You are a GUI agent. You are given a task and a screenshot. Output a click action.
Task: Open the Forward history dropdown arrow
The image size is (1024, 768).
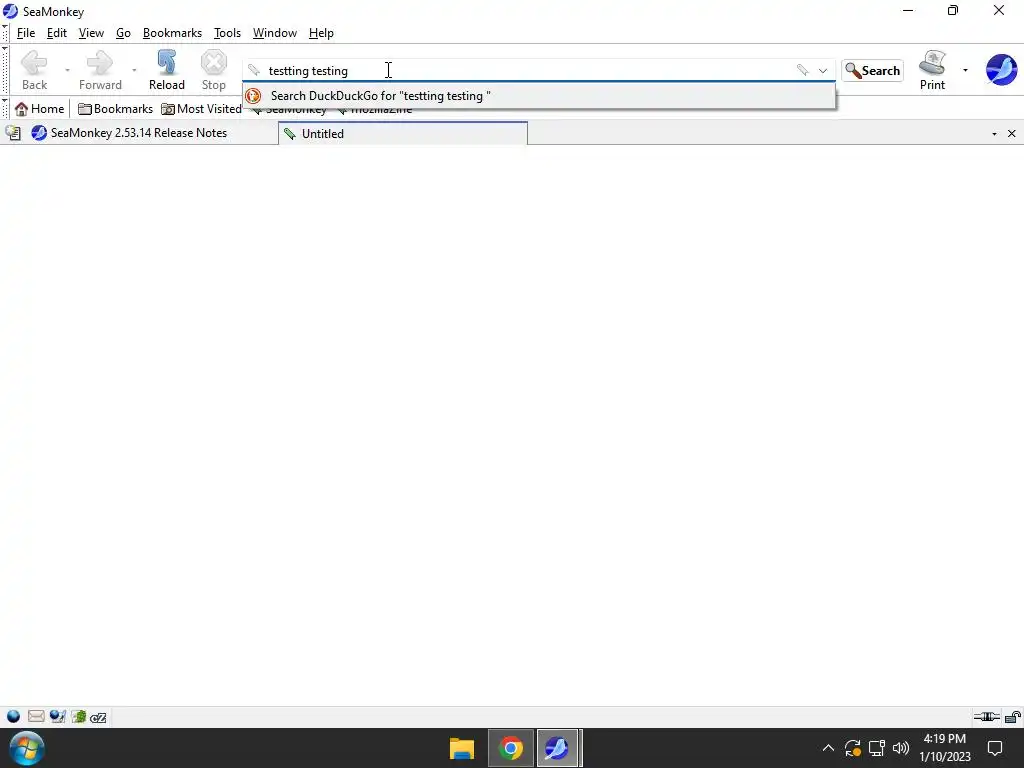click(134, 70)
